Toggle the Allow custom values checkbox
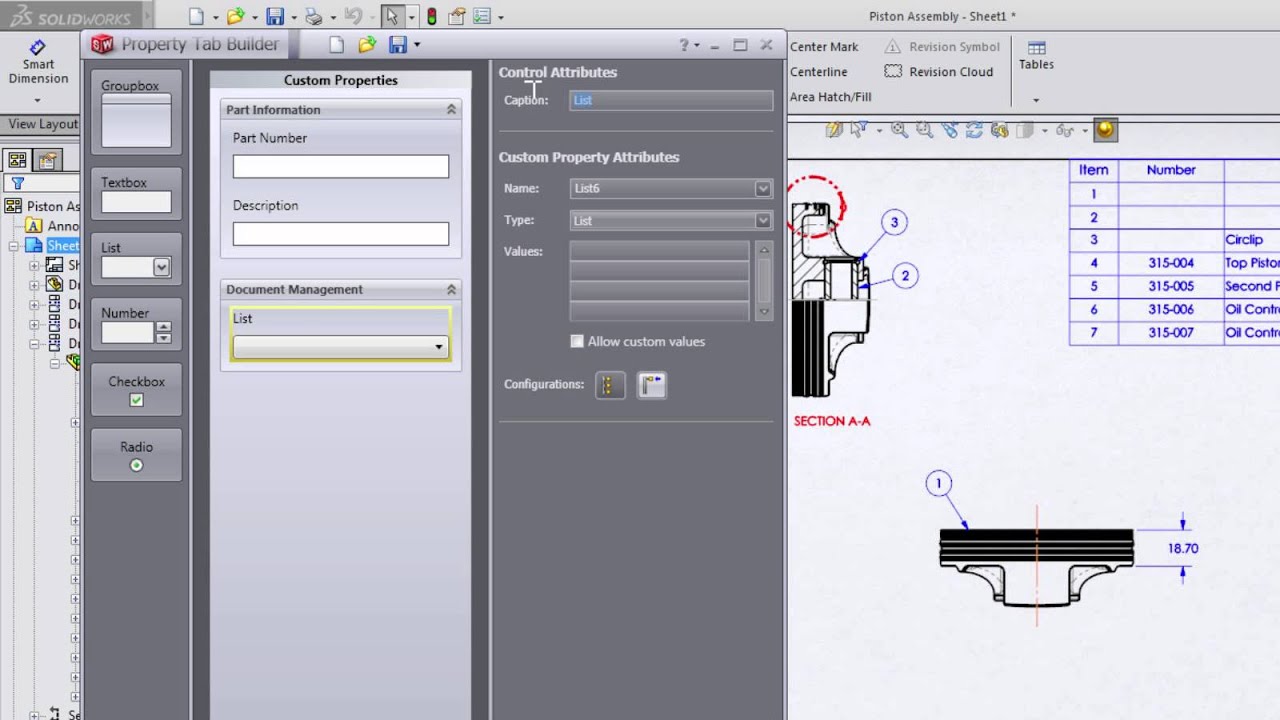 click(577, 341)
